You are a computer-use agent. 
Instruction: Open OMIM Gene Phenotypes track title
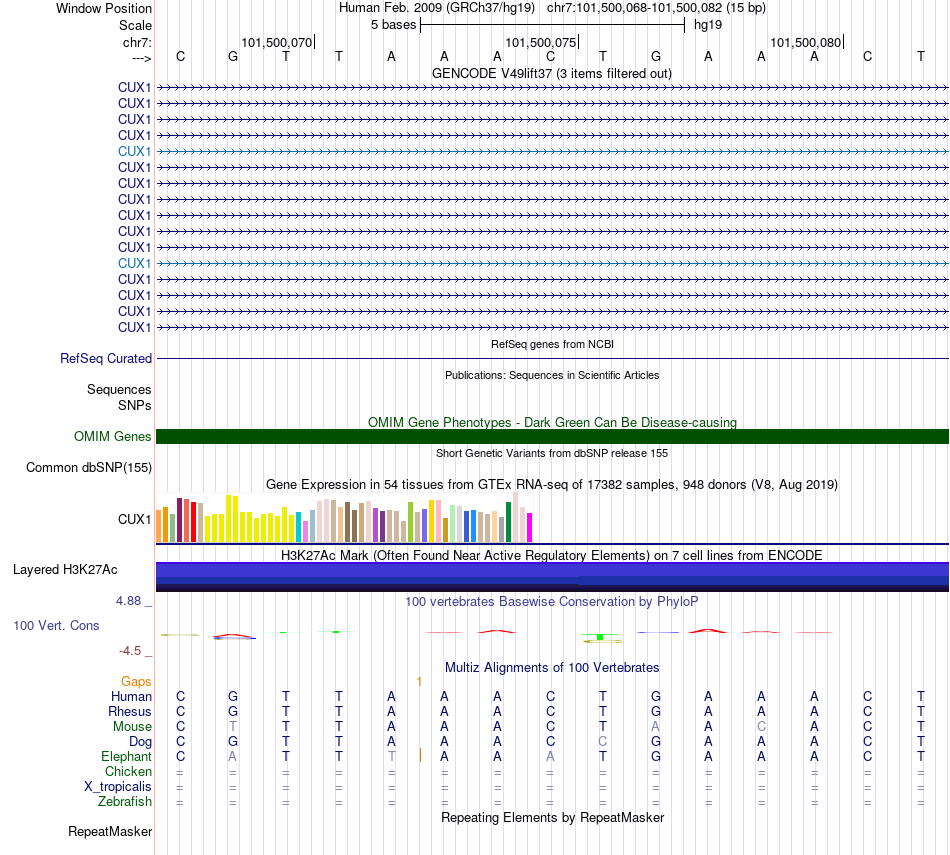coord(552,422)
